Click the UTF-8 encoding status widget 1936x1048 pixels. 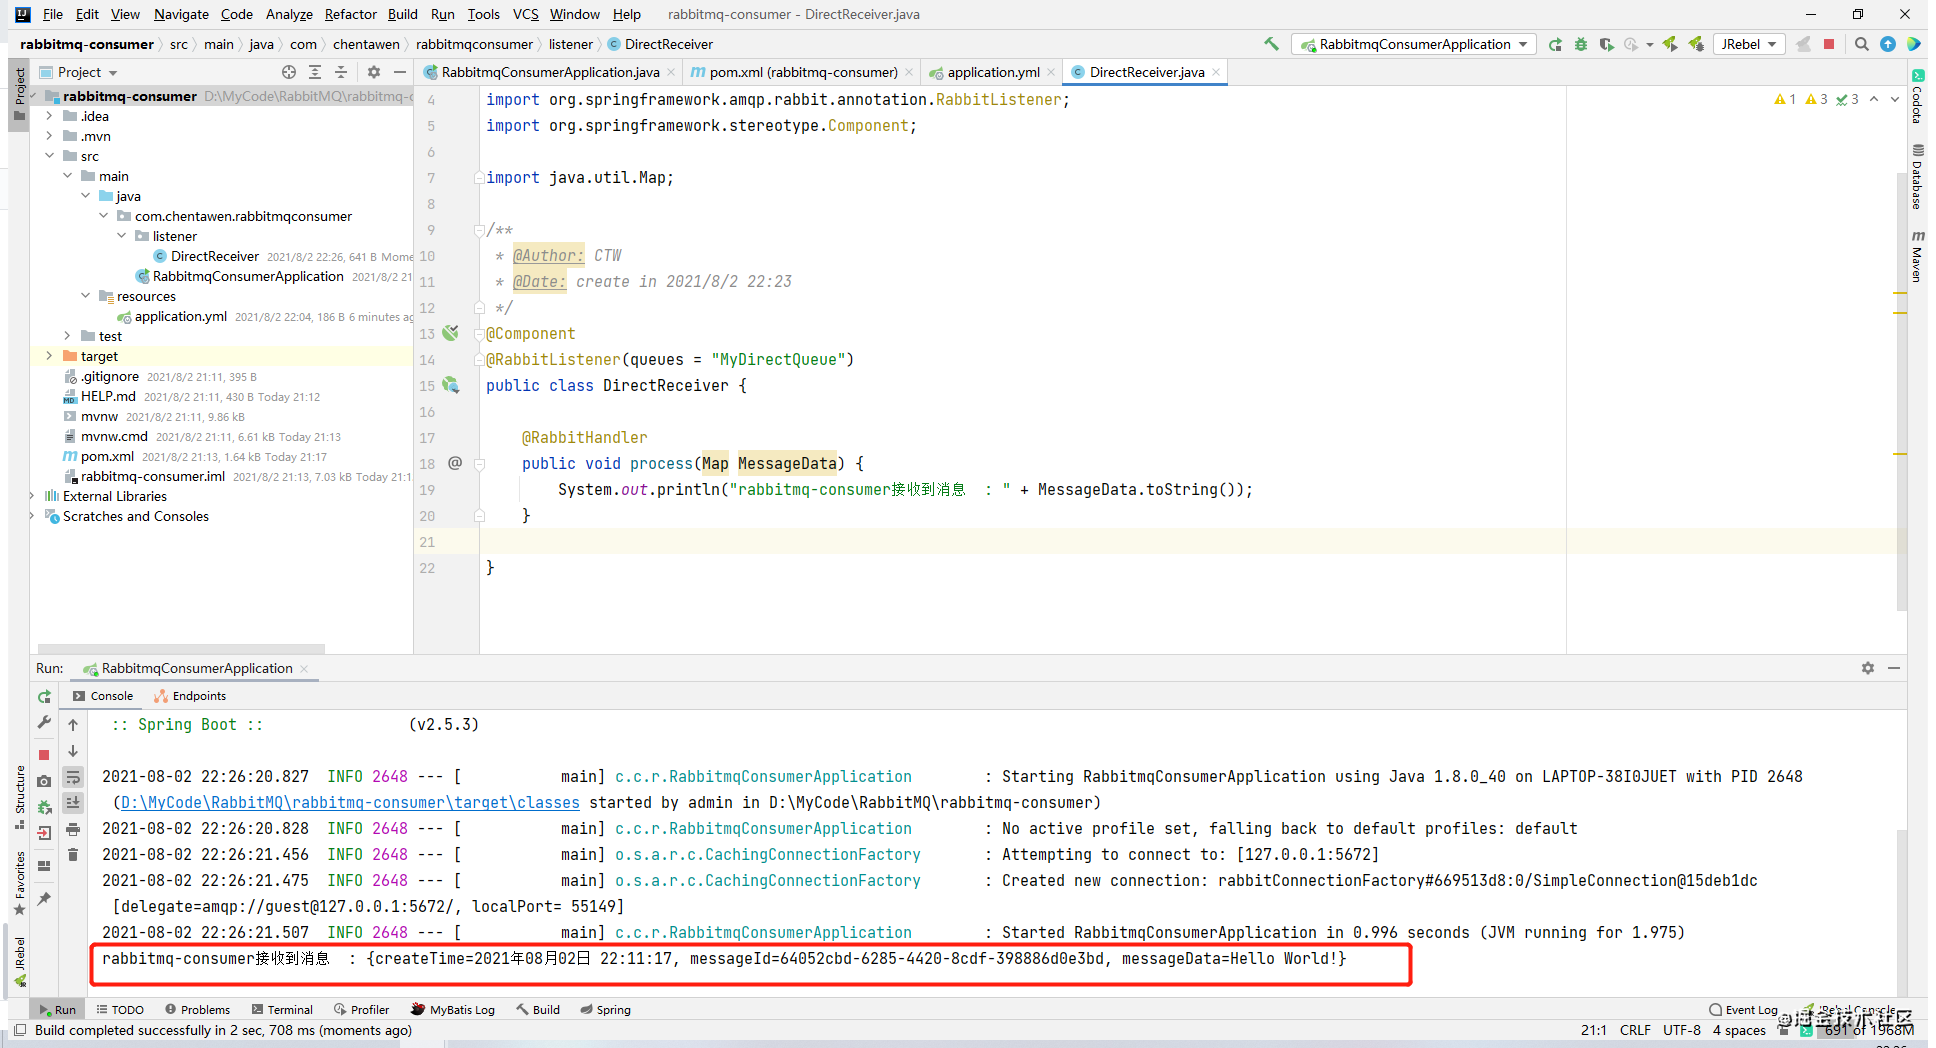point(1681,1030)
